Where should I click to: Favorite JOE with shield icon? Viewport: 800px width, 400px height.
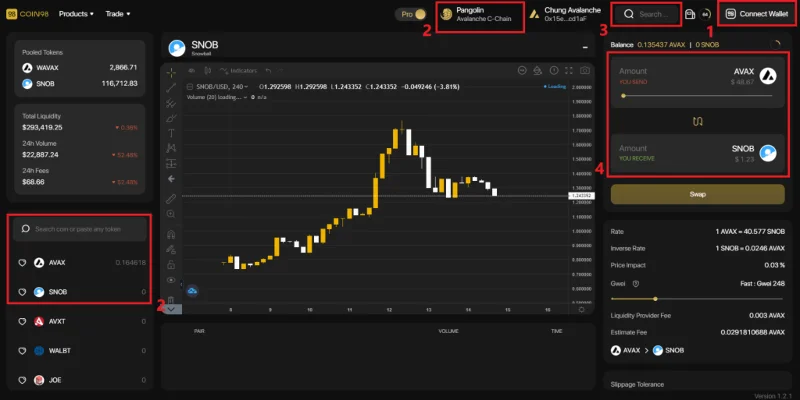point(22,381)
